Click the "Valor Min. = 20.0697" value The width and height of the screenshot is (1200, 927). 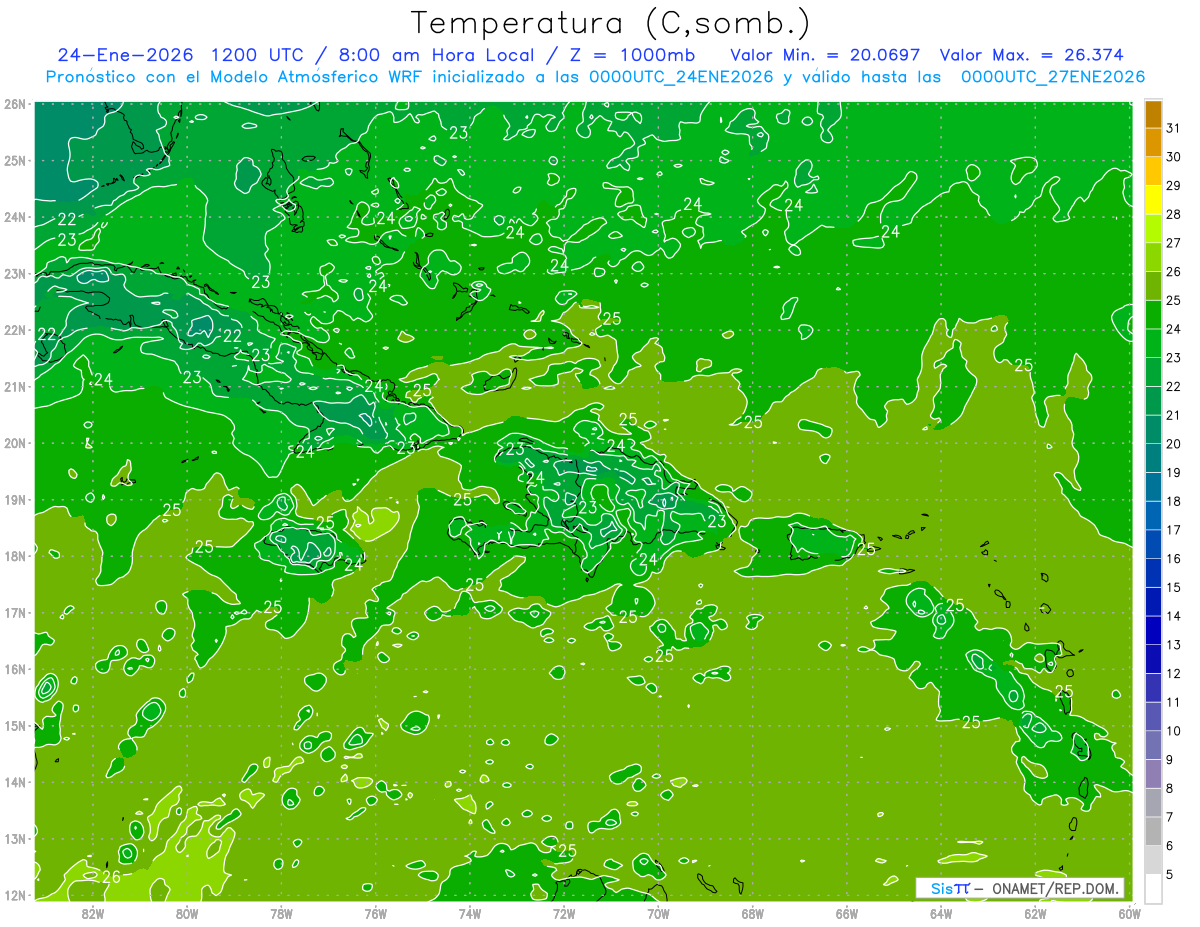click(825, 54)
